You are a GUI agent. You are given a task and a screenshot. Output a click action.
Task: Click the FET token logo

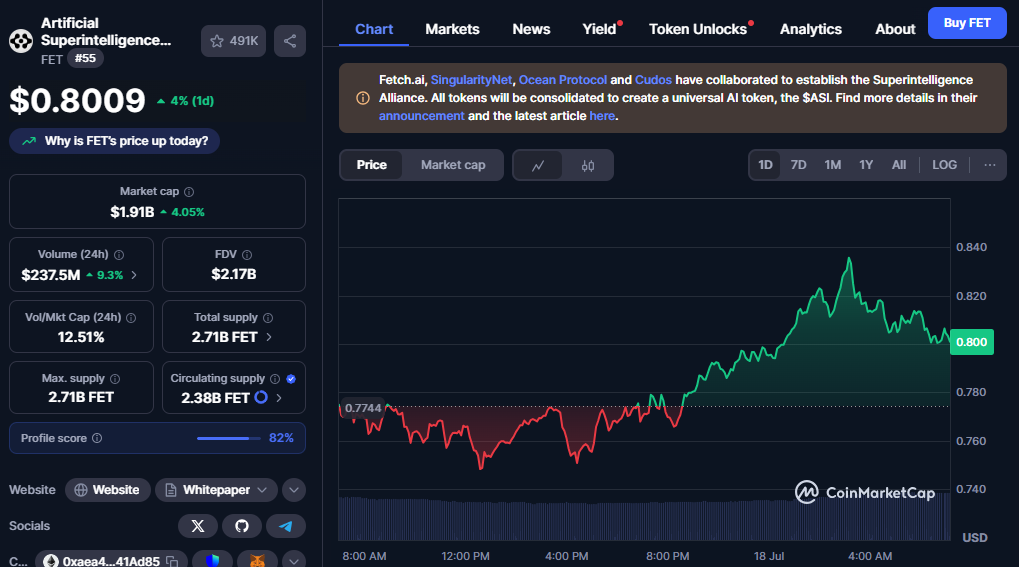click(21, 41)
